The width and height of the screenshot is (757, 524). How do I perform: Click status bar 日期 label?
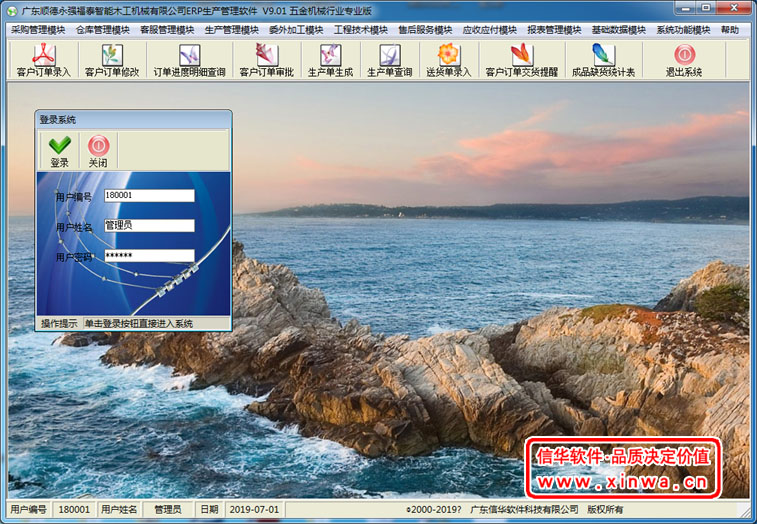pyautogui.click(x=210, y=510)
